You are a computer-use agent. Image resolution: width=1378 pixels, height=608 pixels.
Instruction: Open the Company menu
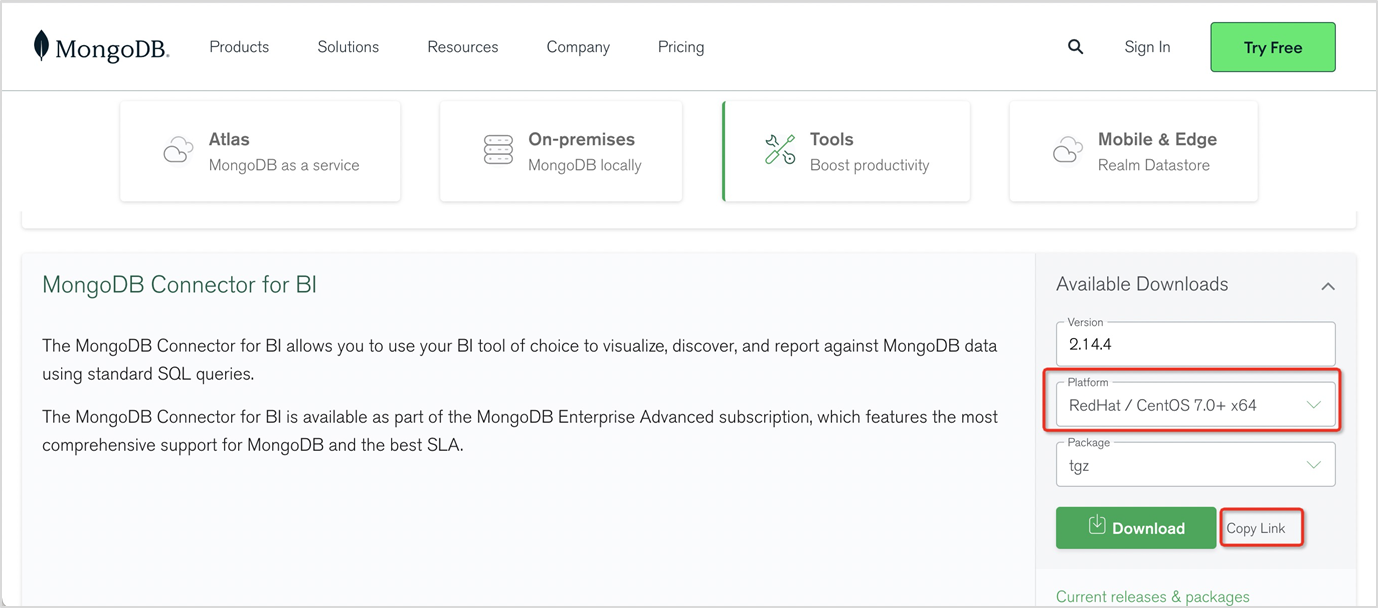point(578,47)
